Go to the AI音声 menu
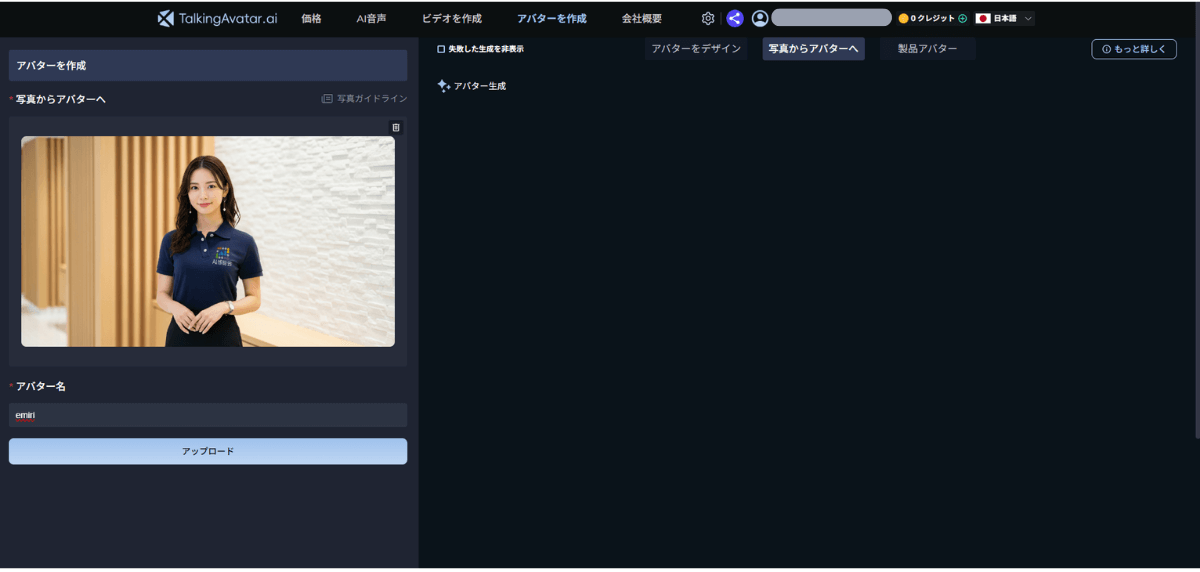Screen dimensions: 1200x572 click(371, 18)
